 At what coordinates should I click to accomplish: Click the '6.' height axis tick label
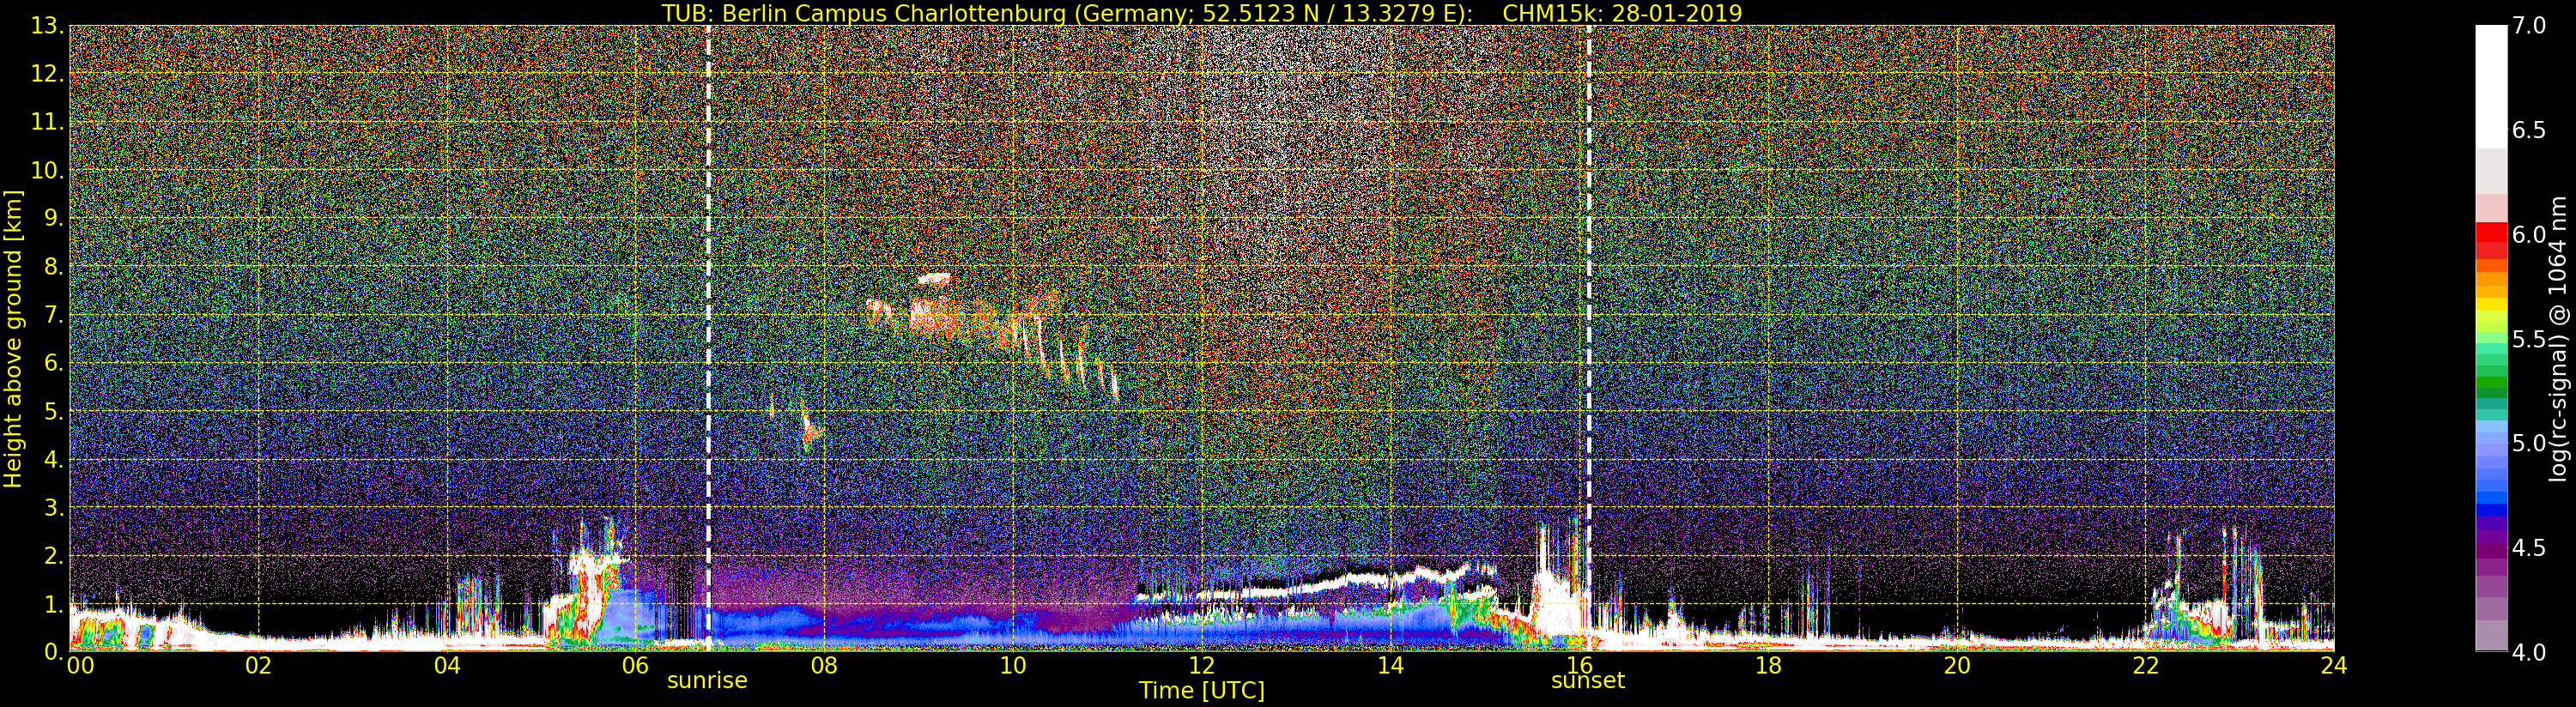click(x=53, y=363)
